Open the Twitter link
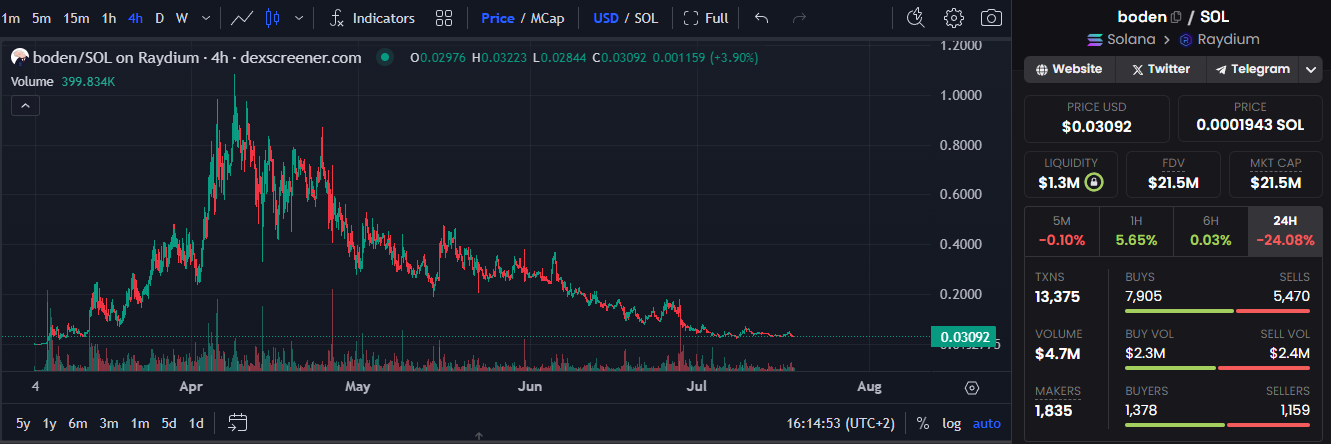The image size is (1331, 444). [x=1161, y=70]
